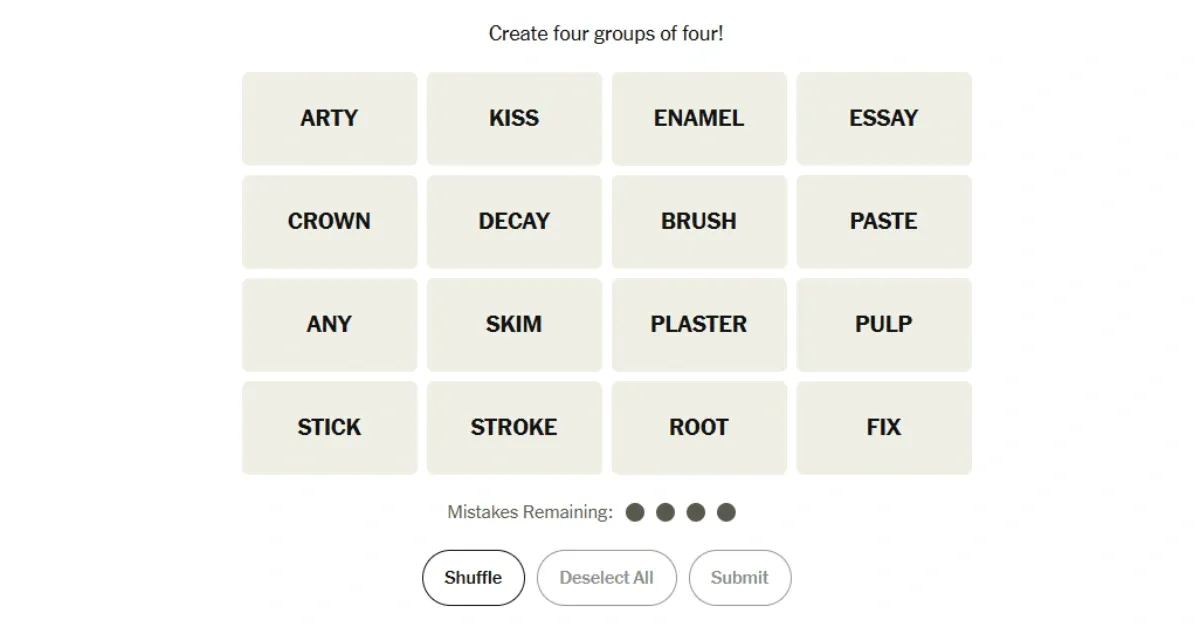Tap the DECAY tile
1200x630 pixels.
514,221
